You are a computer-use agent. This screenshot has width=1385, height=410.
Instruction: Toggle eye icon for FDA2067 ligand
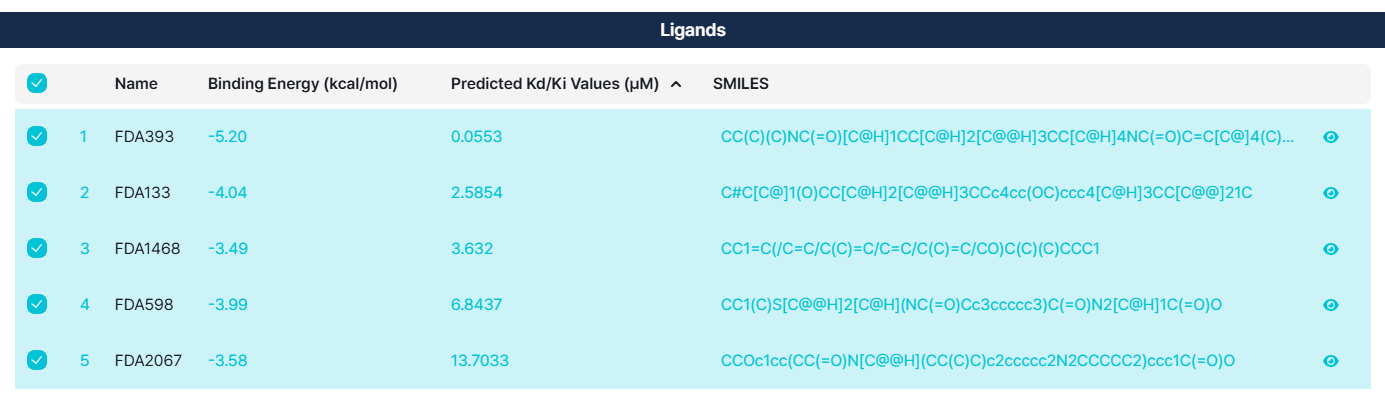click(1330, 361)
